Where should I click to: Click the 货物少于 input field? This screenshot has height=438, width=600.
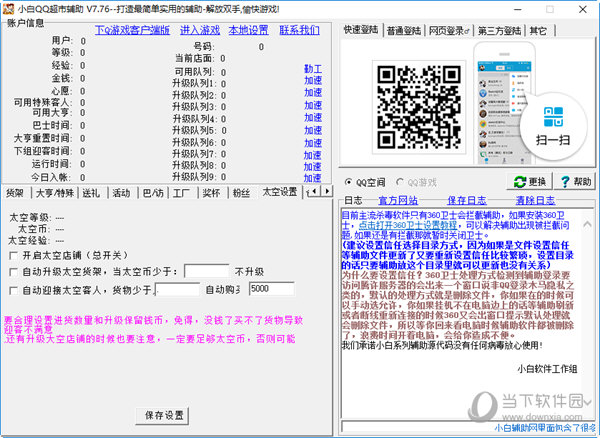tap(178, 290)
